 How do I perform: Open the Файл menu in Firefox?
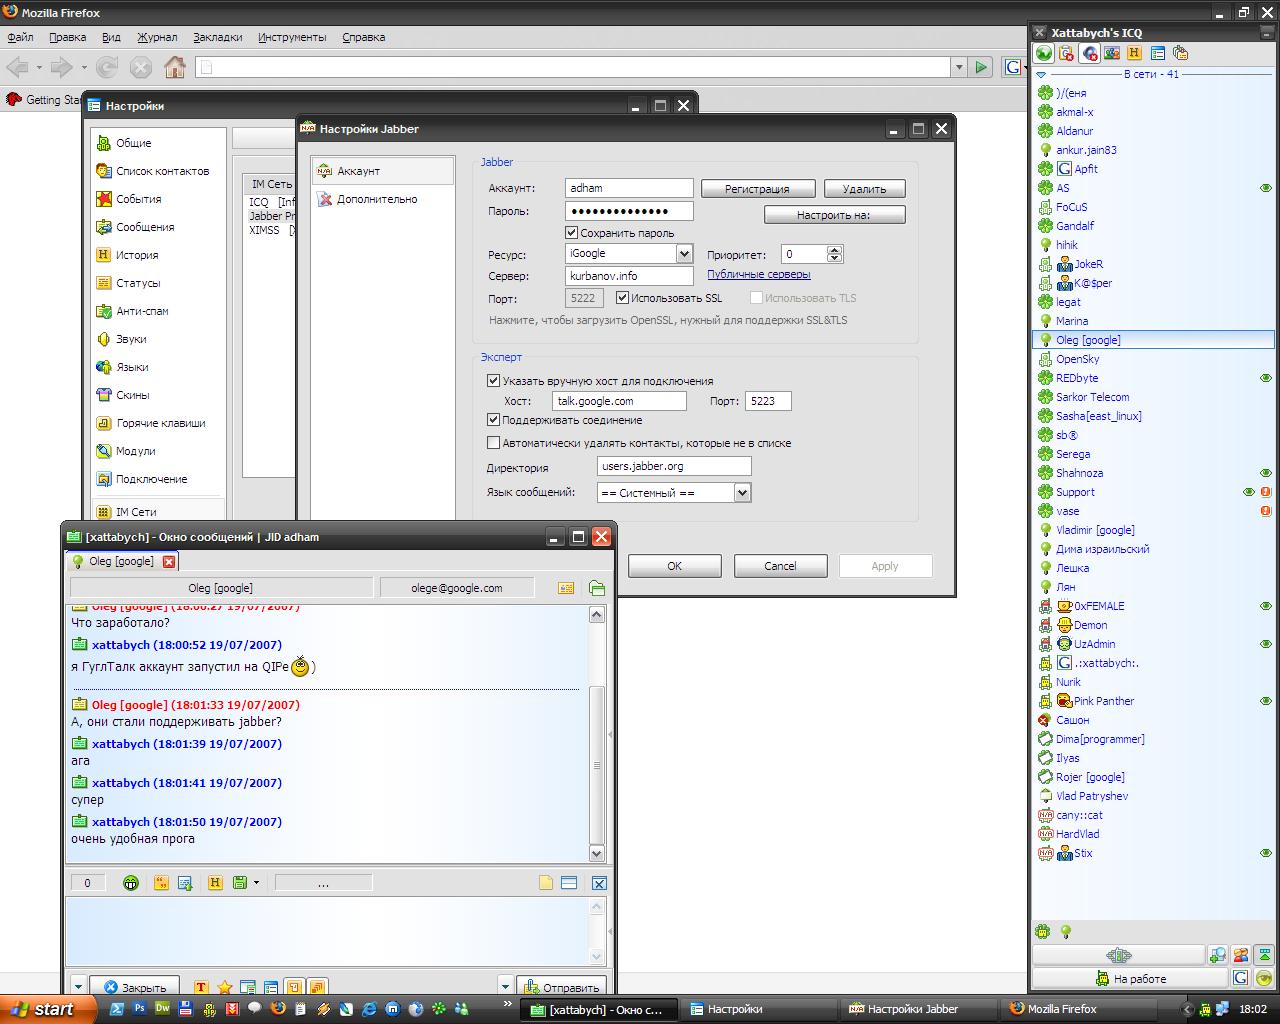pyautogui.click(x=20, y=37)
